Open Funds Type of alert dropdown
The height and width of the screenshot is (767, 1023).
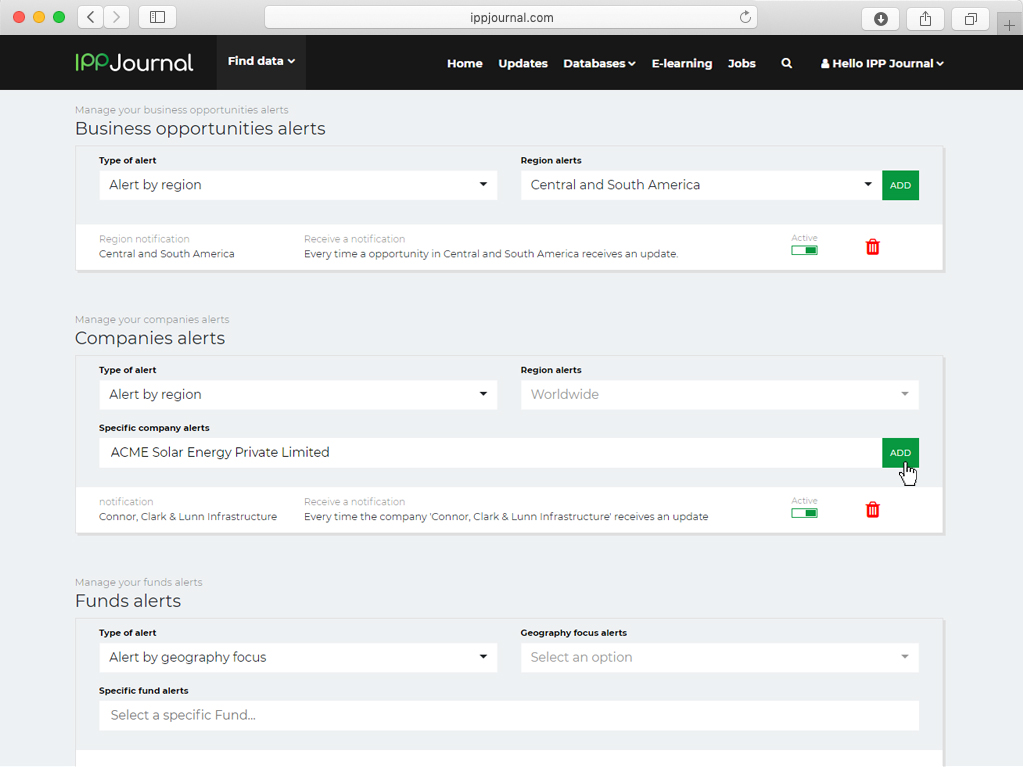click(297, 657)
